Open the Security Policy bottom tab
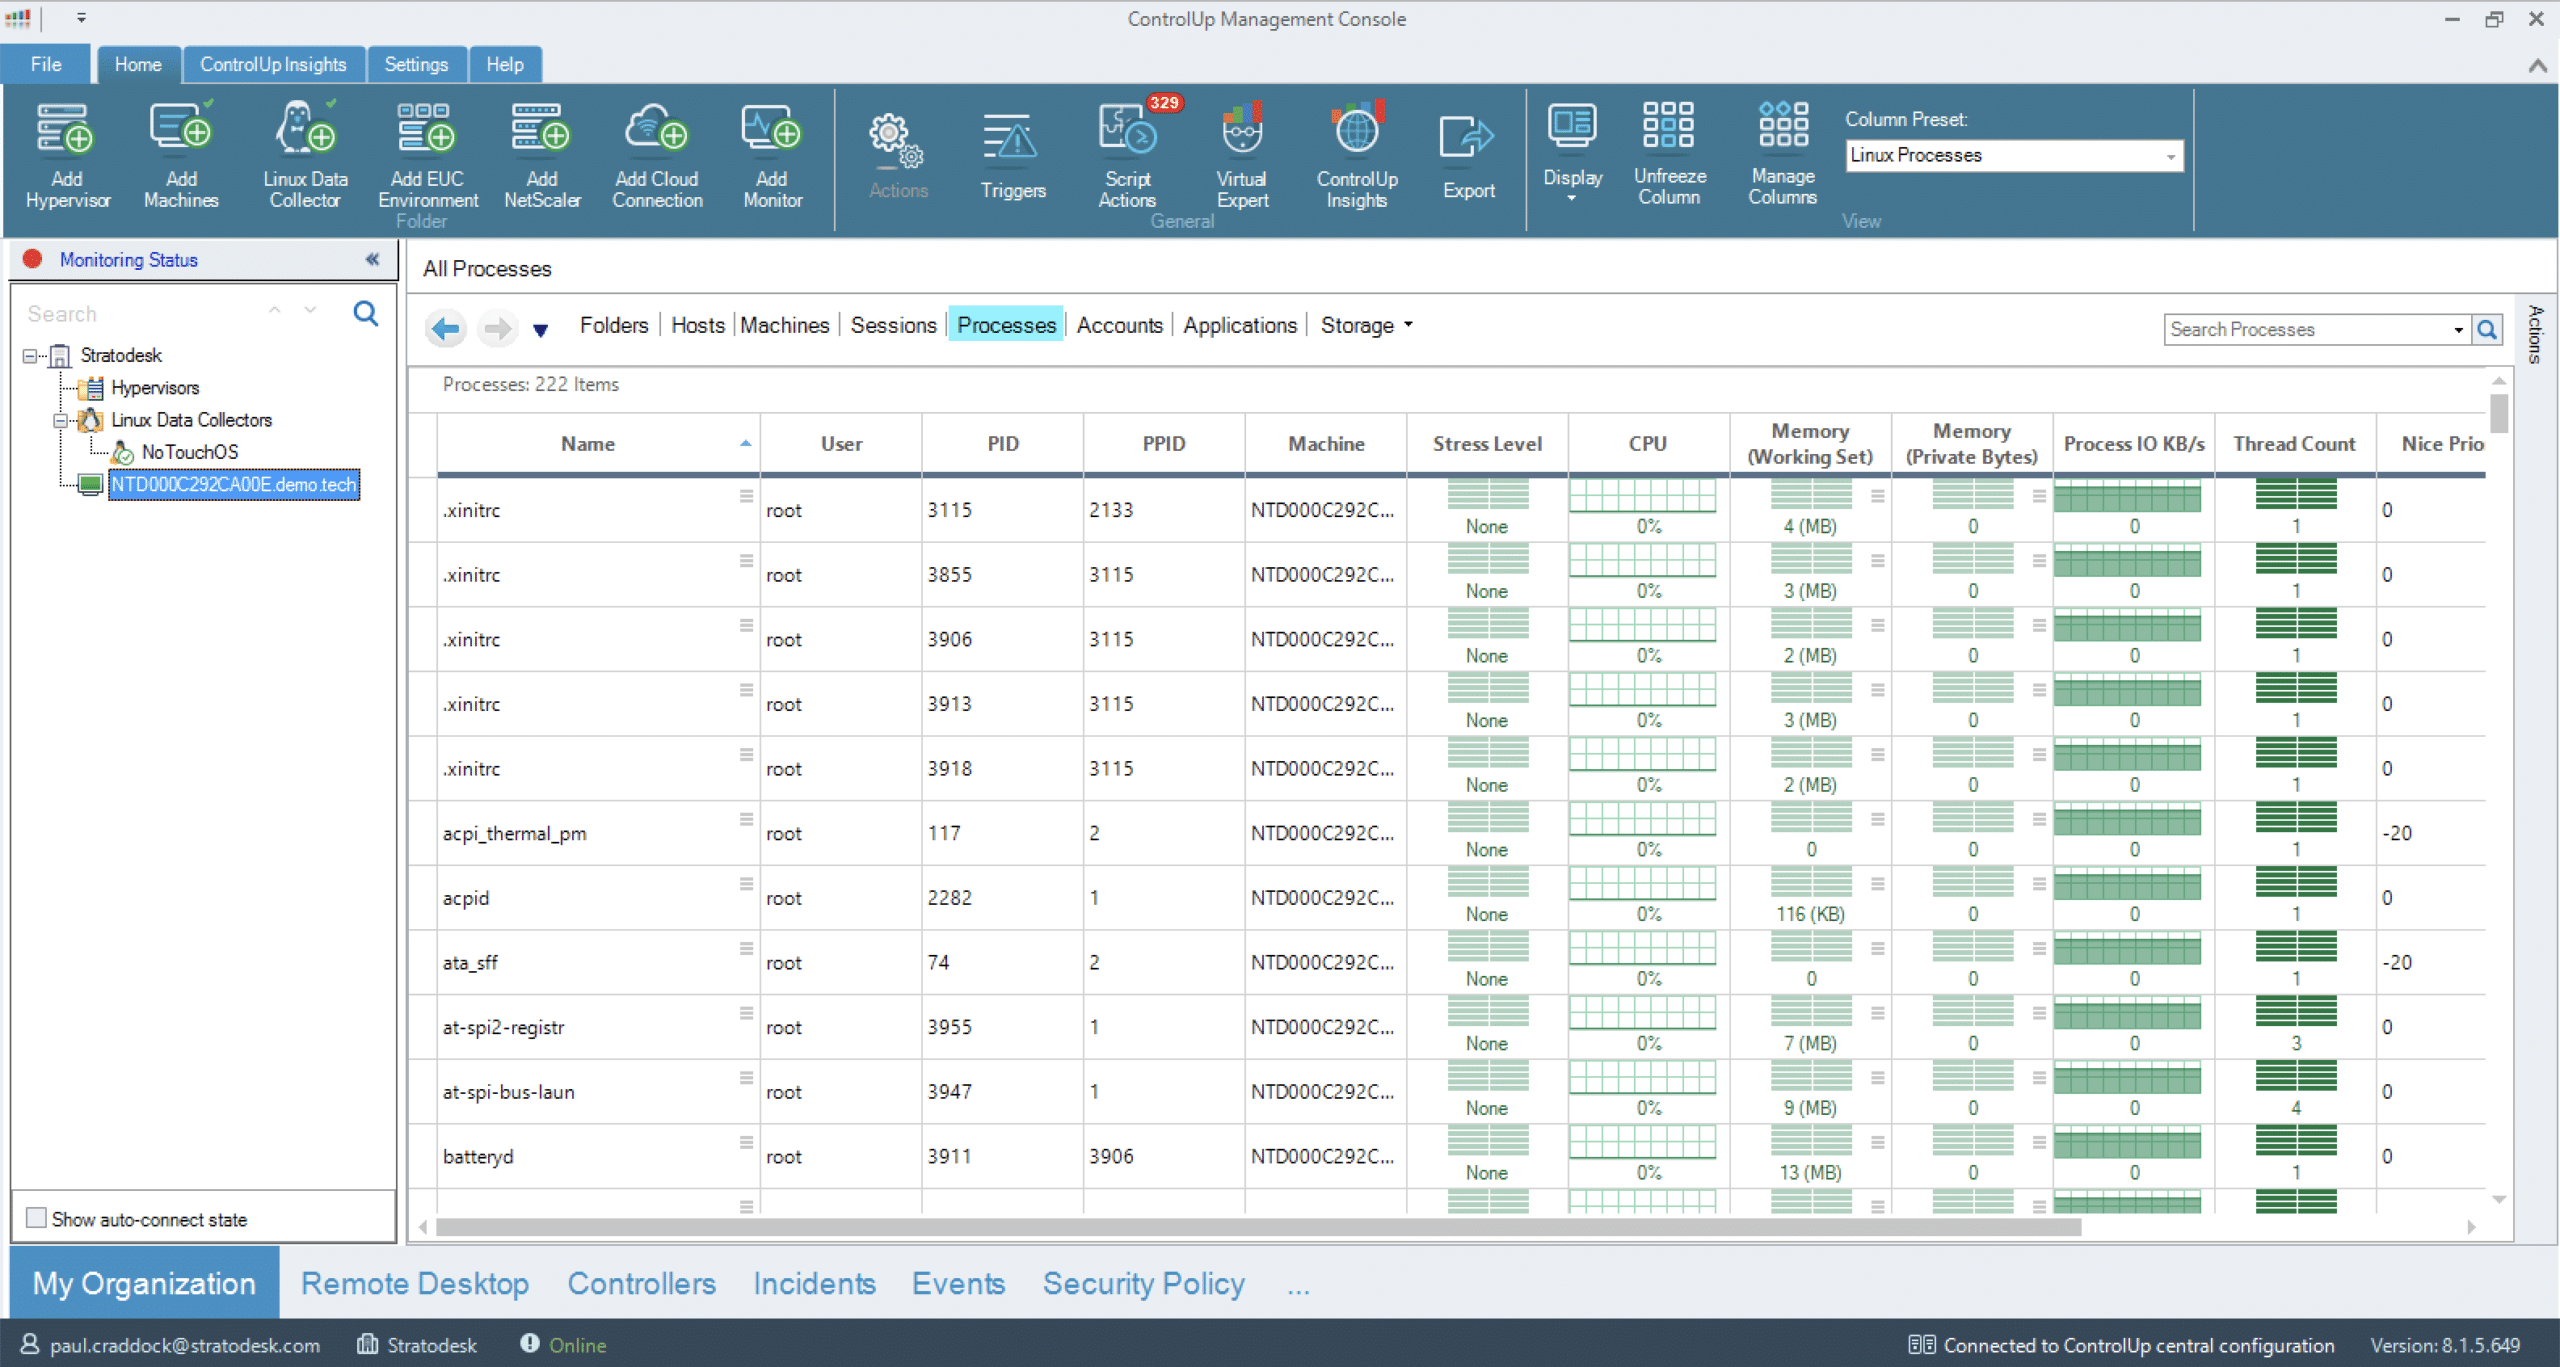Image resolution: width=2560 pixels, height=1367 pixels. tap(1143, 1283)
